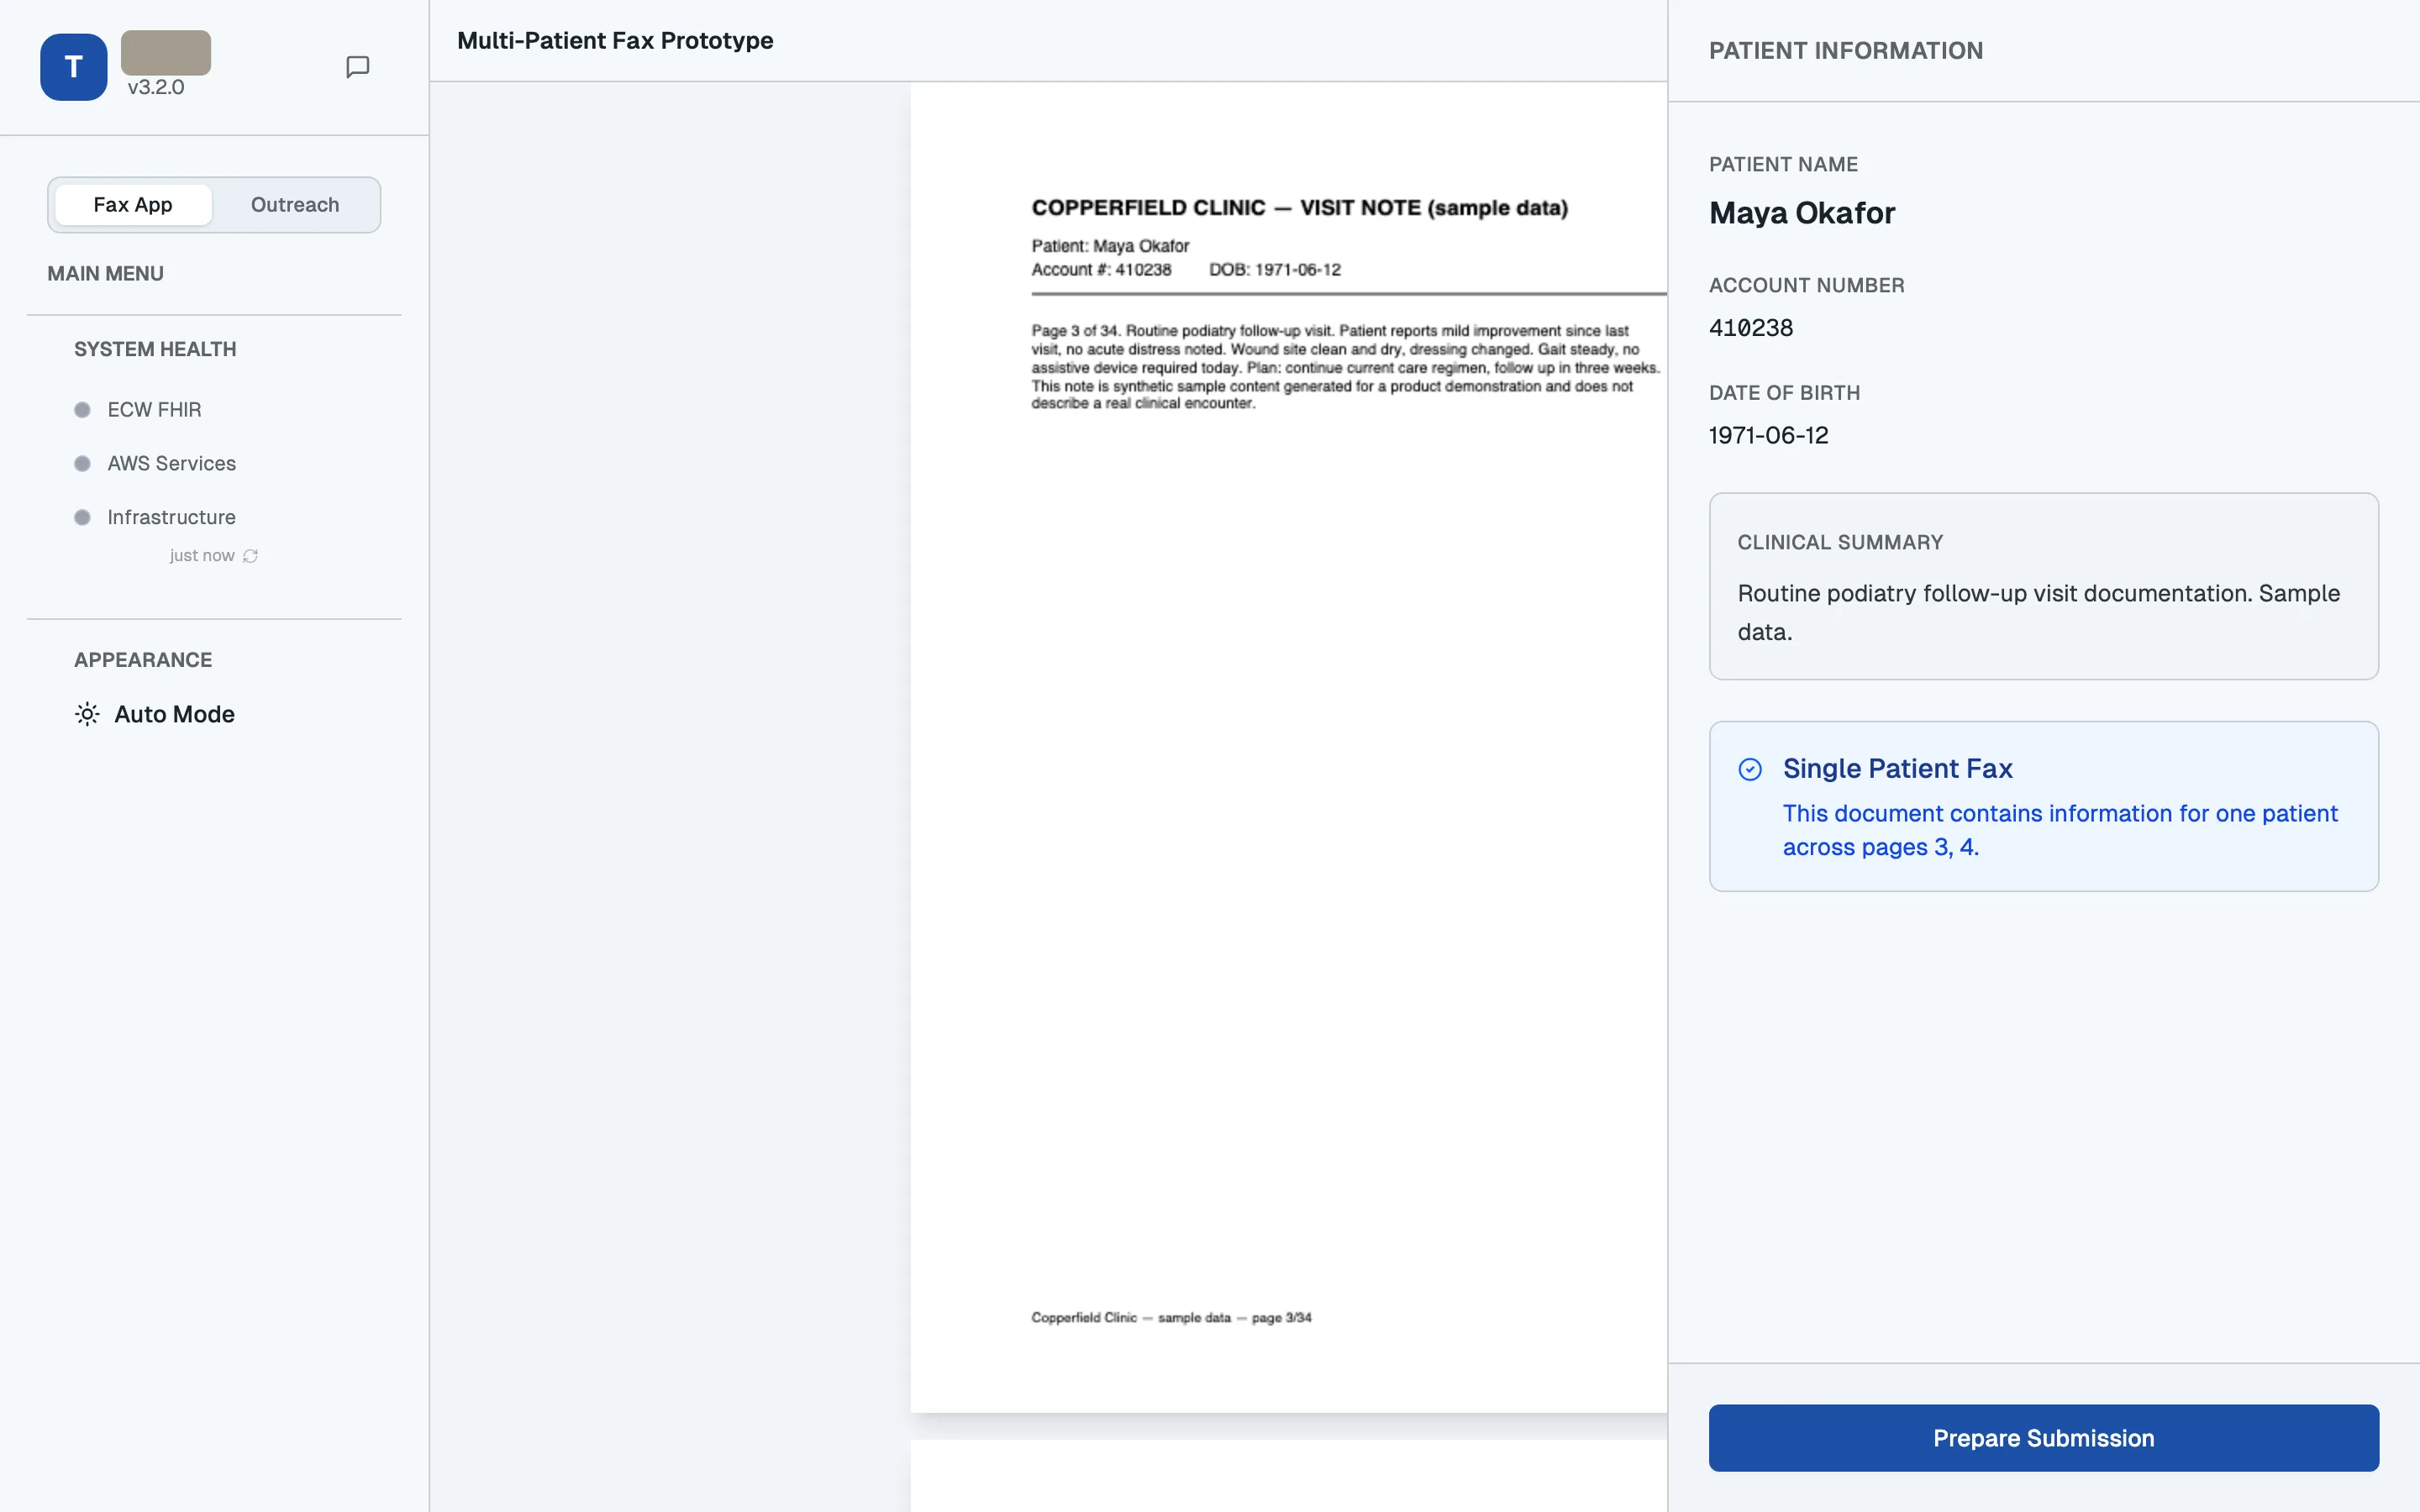The height and width of the screenshot is (1512, 2420).
Task: Click the visit note body paragraph
Action: click(1346, 367)
